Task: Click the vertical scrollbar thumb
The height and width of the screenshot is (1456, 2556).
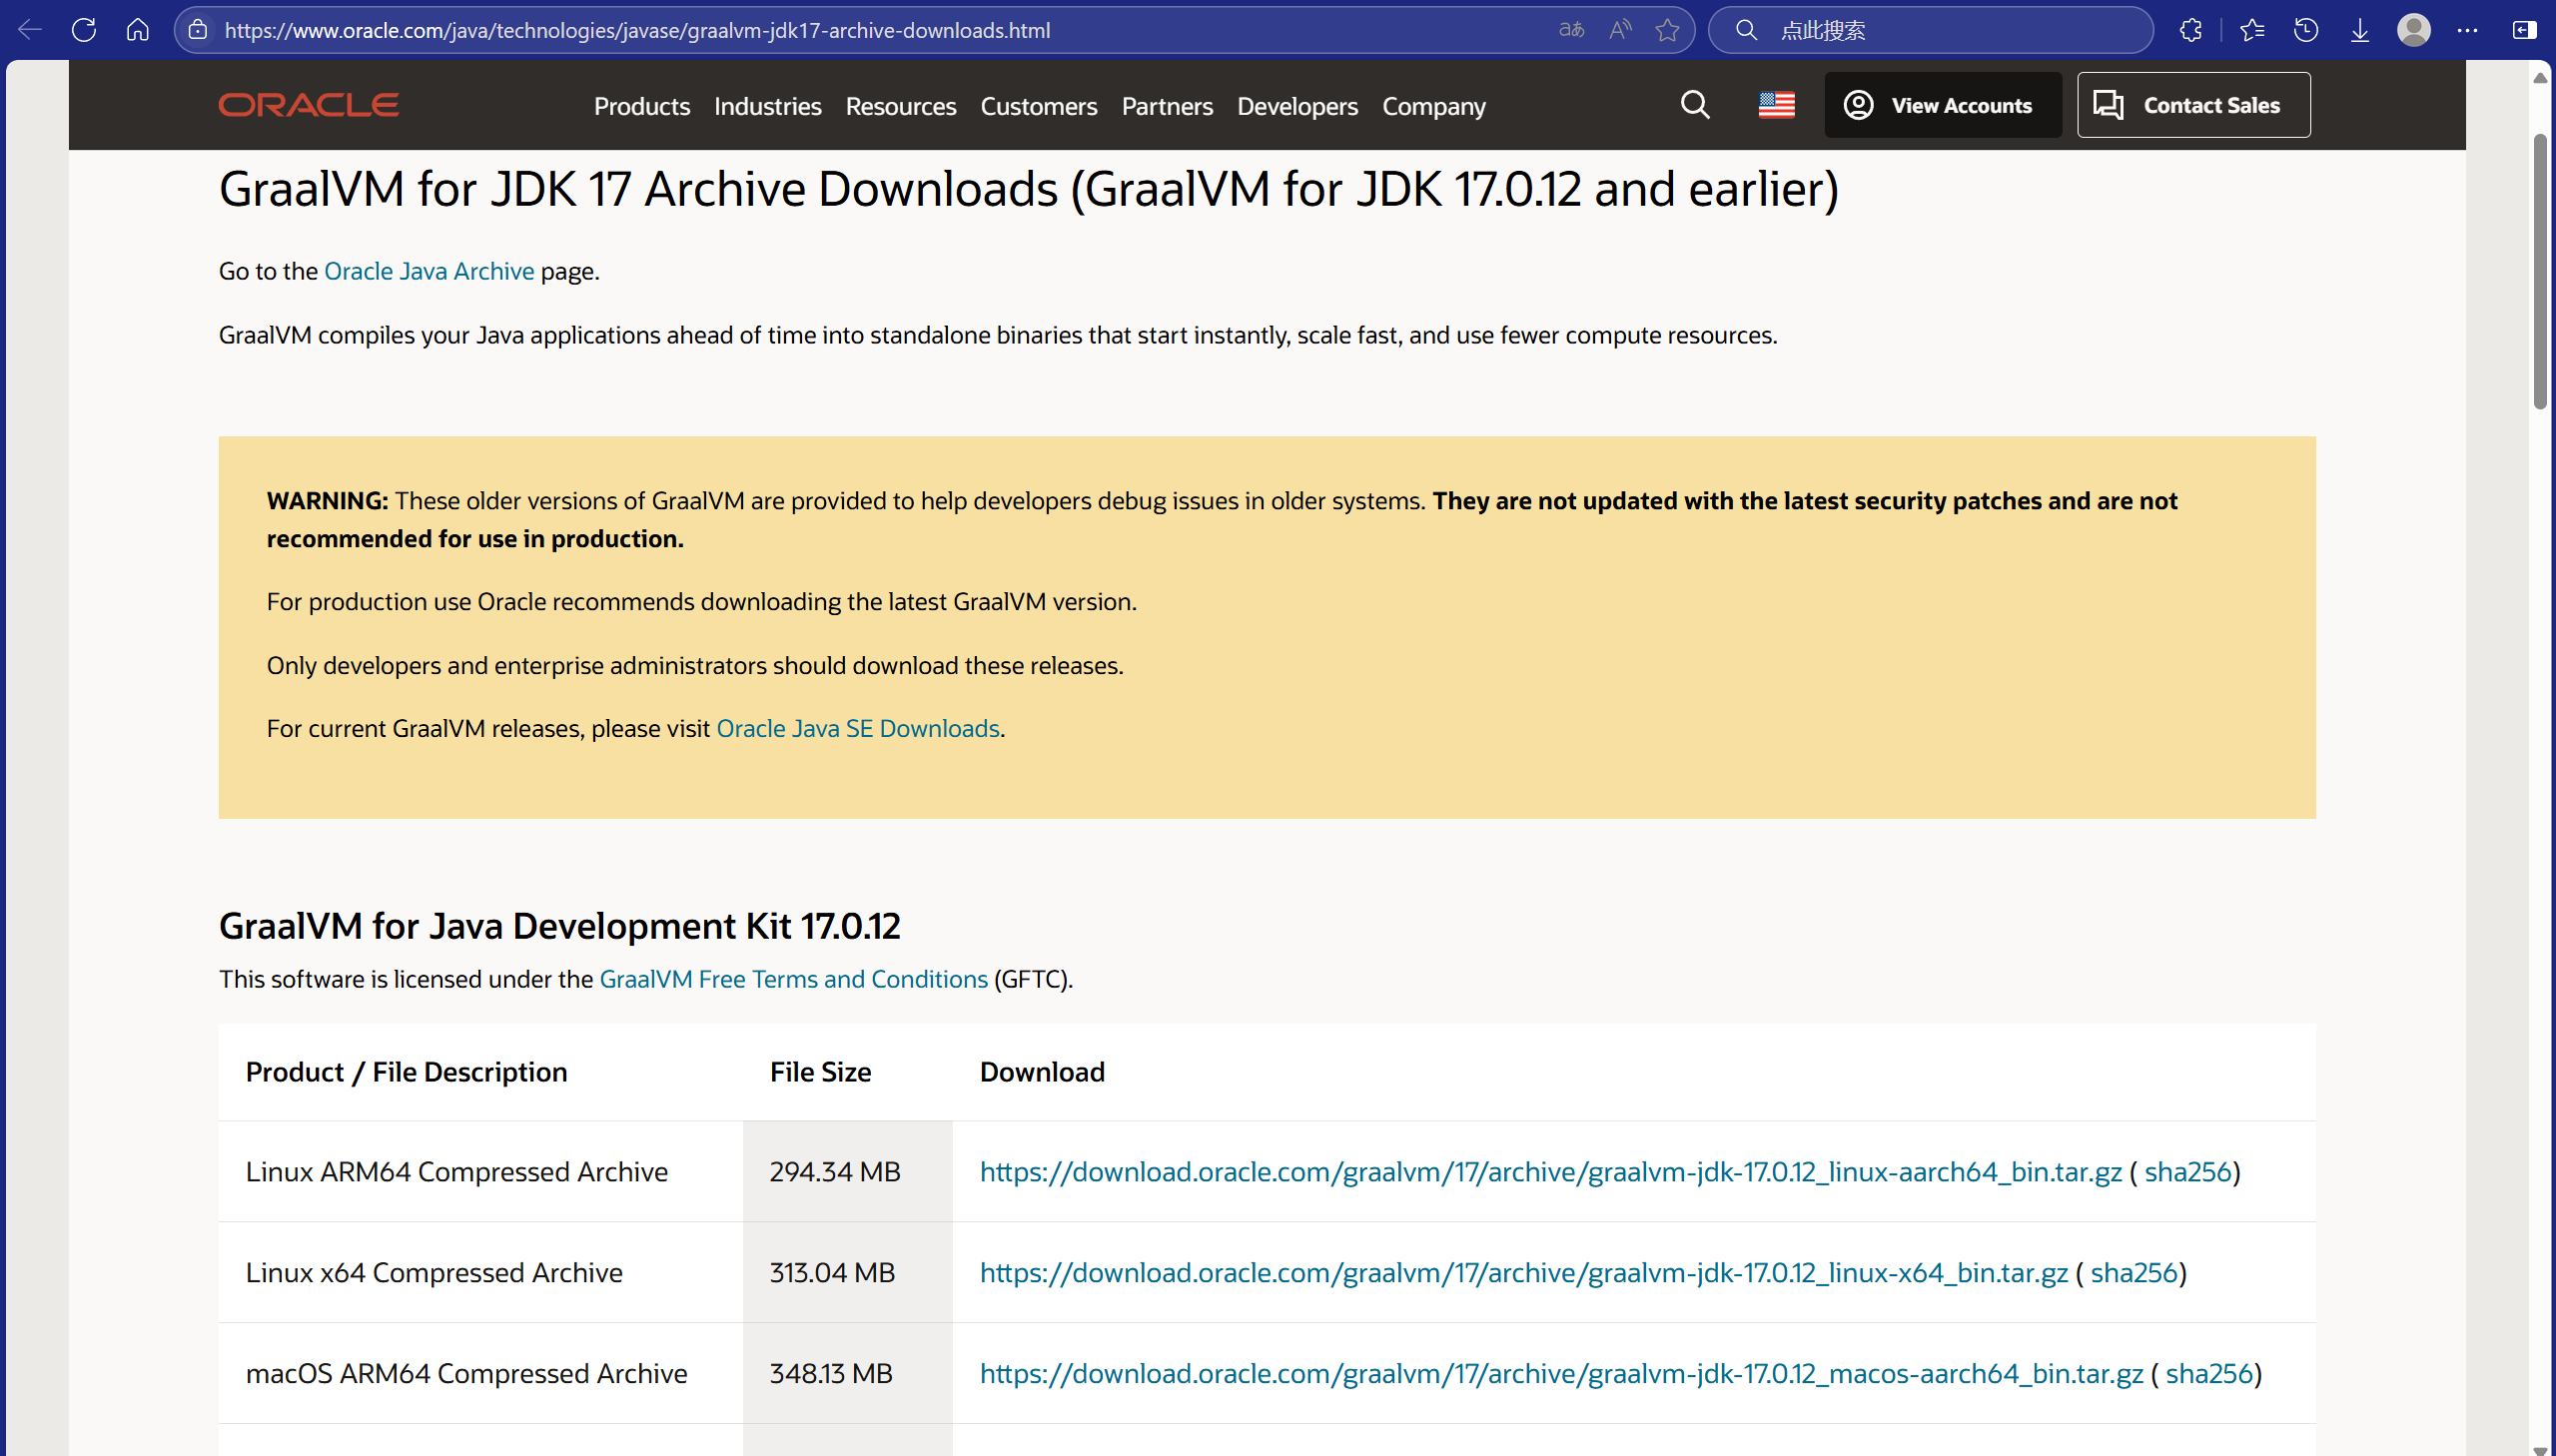Action: pos(2540,270)
